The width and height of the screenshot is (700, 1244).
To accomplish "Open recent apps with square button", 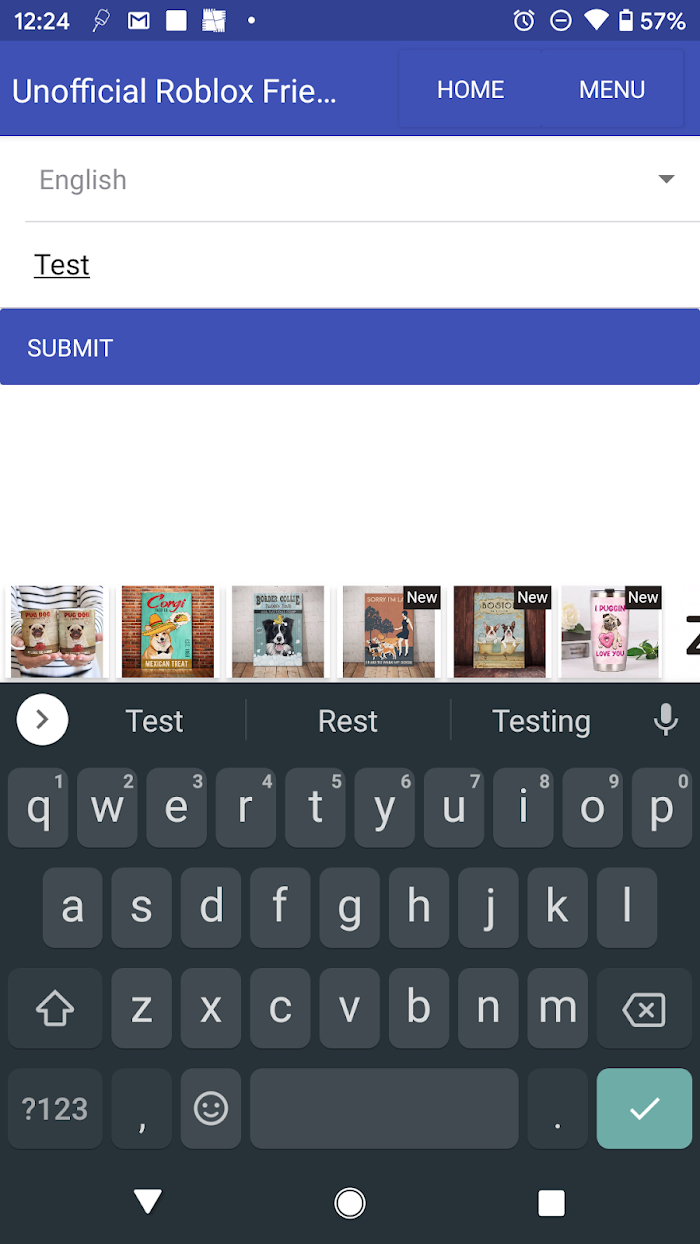I will coord(551,1202).
